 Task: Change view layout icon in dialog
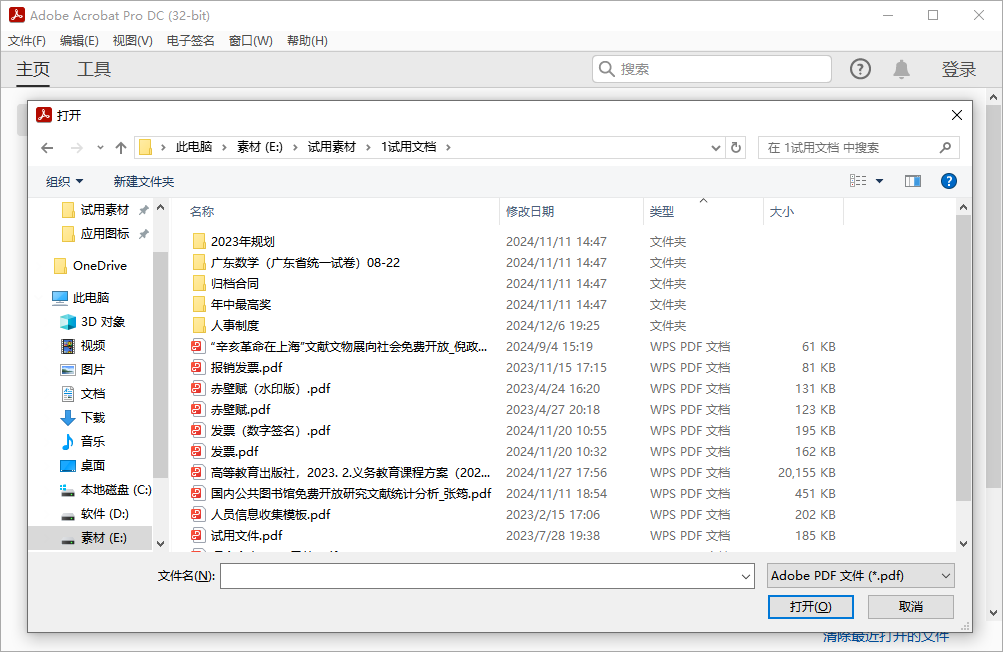tap(858, 181)
